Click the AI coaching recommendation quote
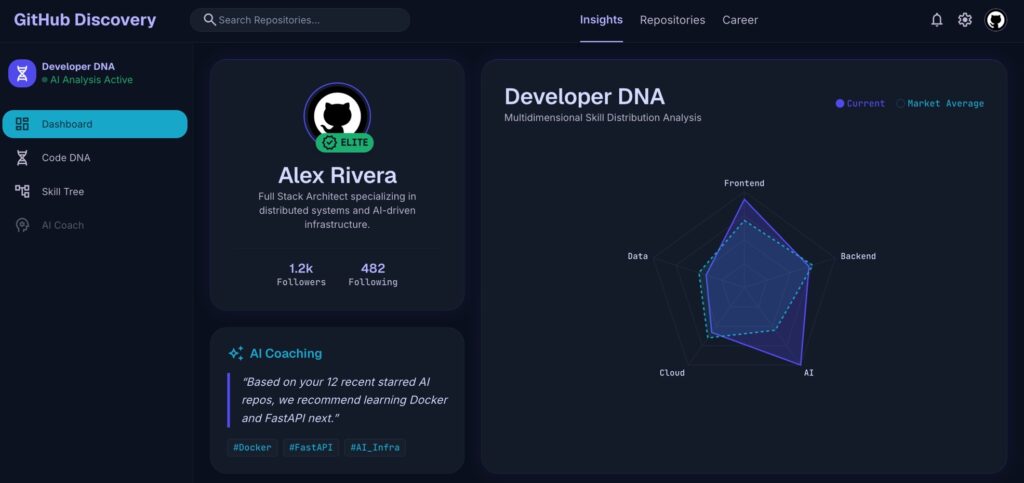 click(345, 400)
